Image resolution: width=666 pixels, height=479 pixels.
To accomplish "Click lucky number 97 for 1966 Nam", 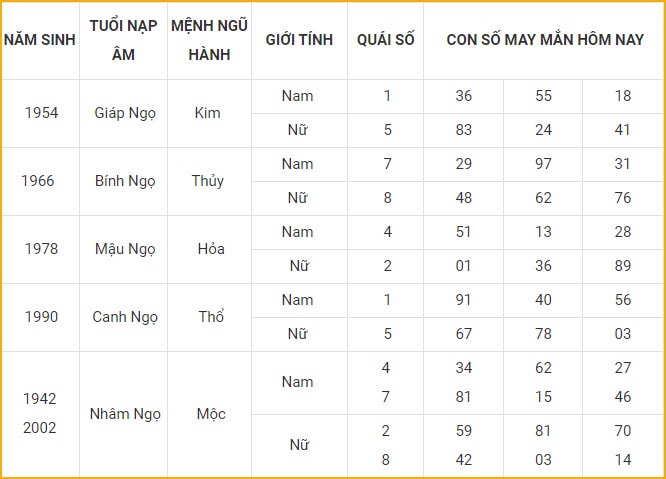I will click(543, 164).
